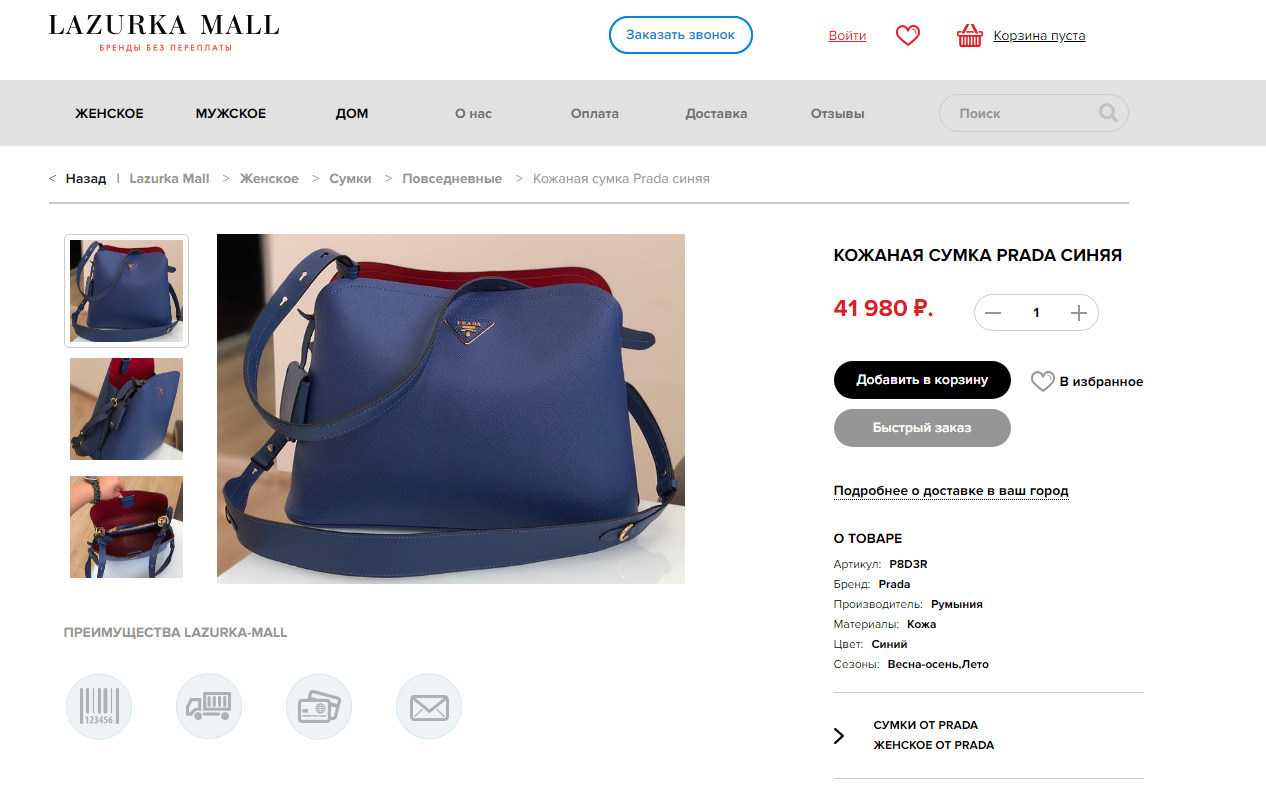The image size is (1266, 787).
Task: Open the МУЖСКОЕ menu
Action: (x=231, y=114)
